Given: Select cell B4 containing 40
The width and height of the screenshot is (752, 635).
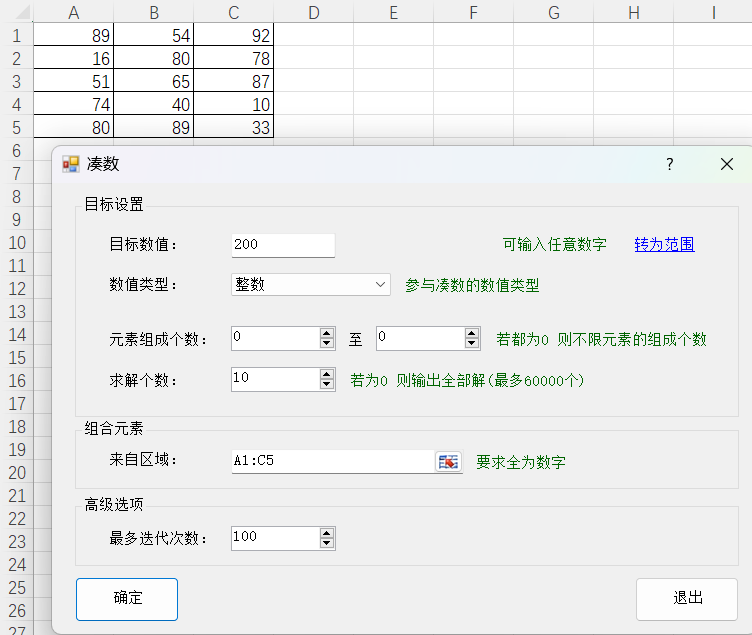Looking at the screenshot, I should click(x=153, y=104).
